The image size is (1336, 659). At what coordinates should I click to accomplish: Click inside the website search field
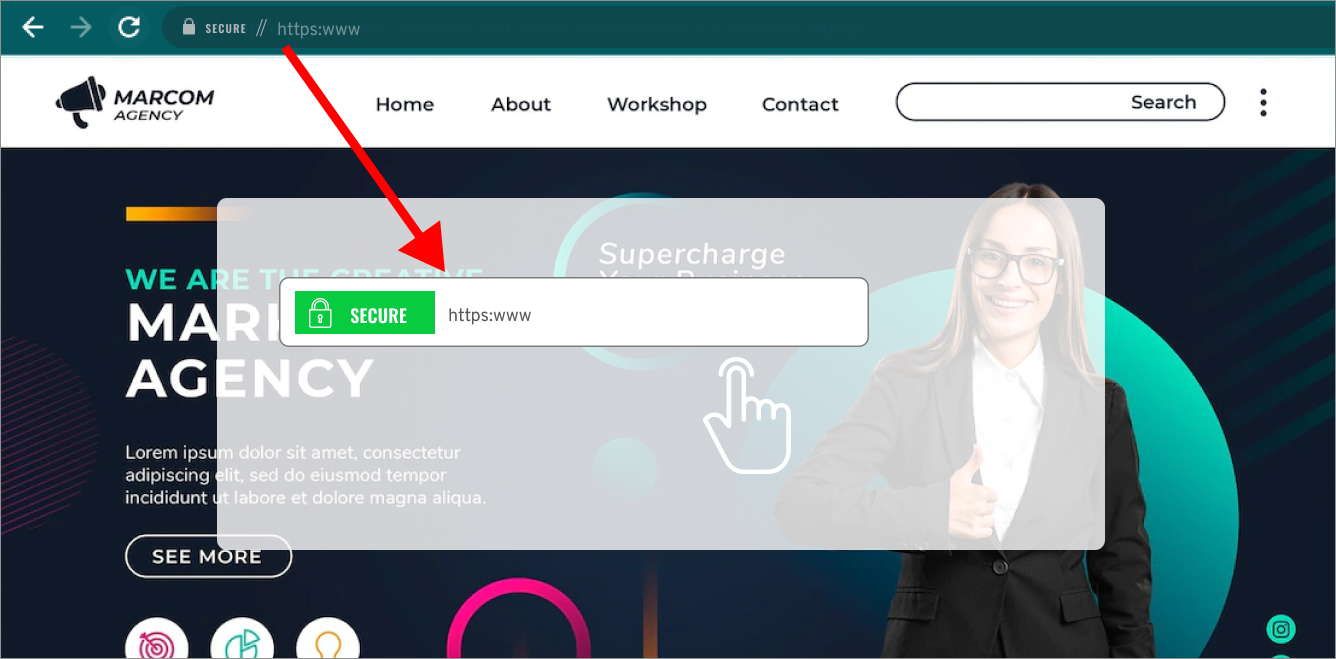(x=1060, y=102)
